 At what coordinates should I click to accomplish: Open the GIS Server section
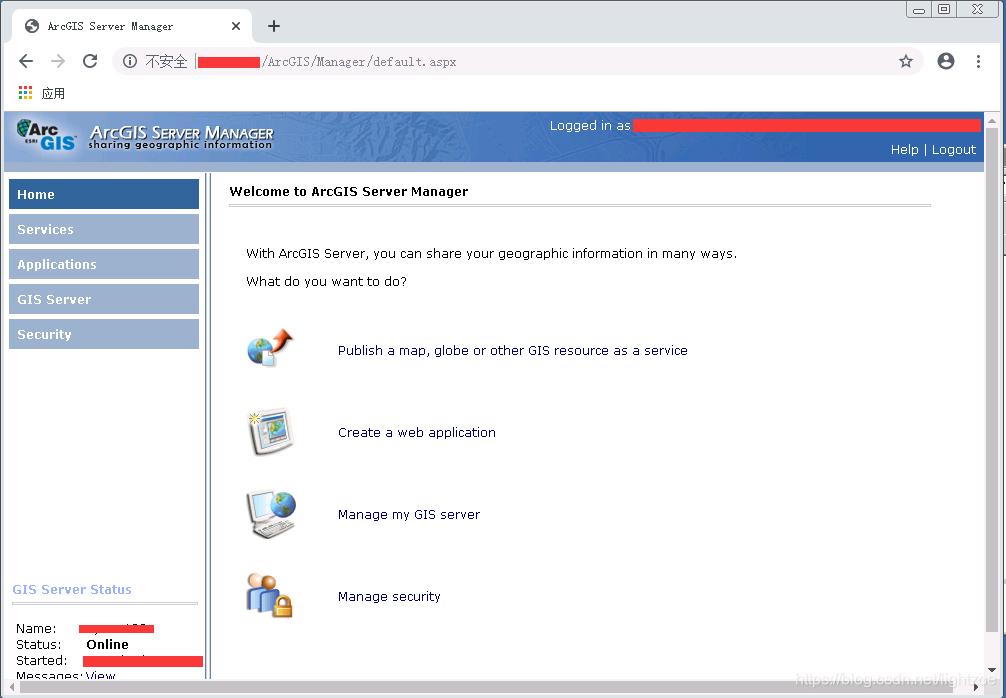104,299
